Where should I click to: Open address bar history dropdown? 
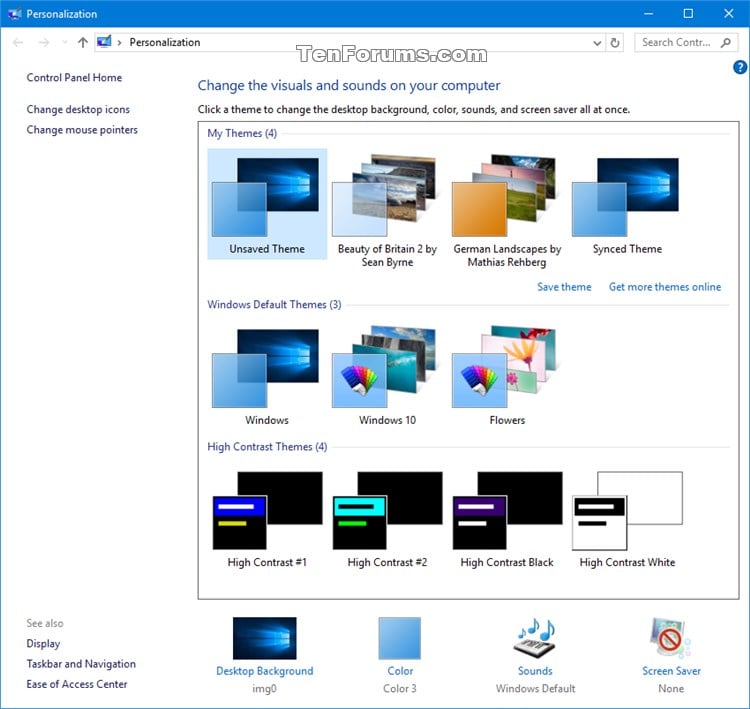[597, 43]
